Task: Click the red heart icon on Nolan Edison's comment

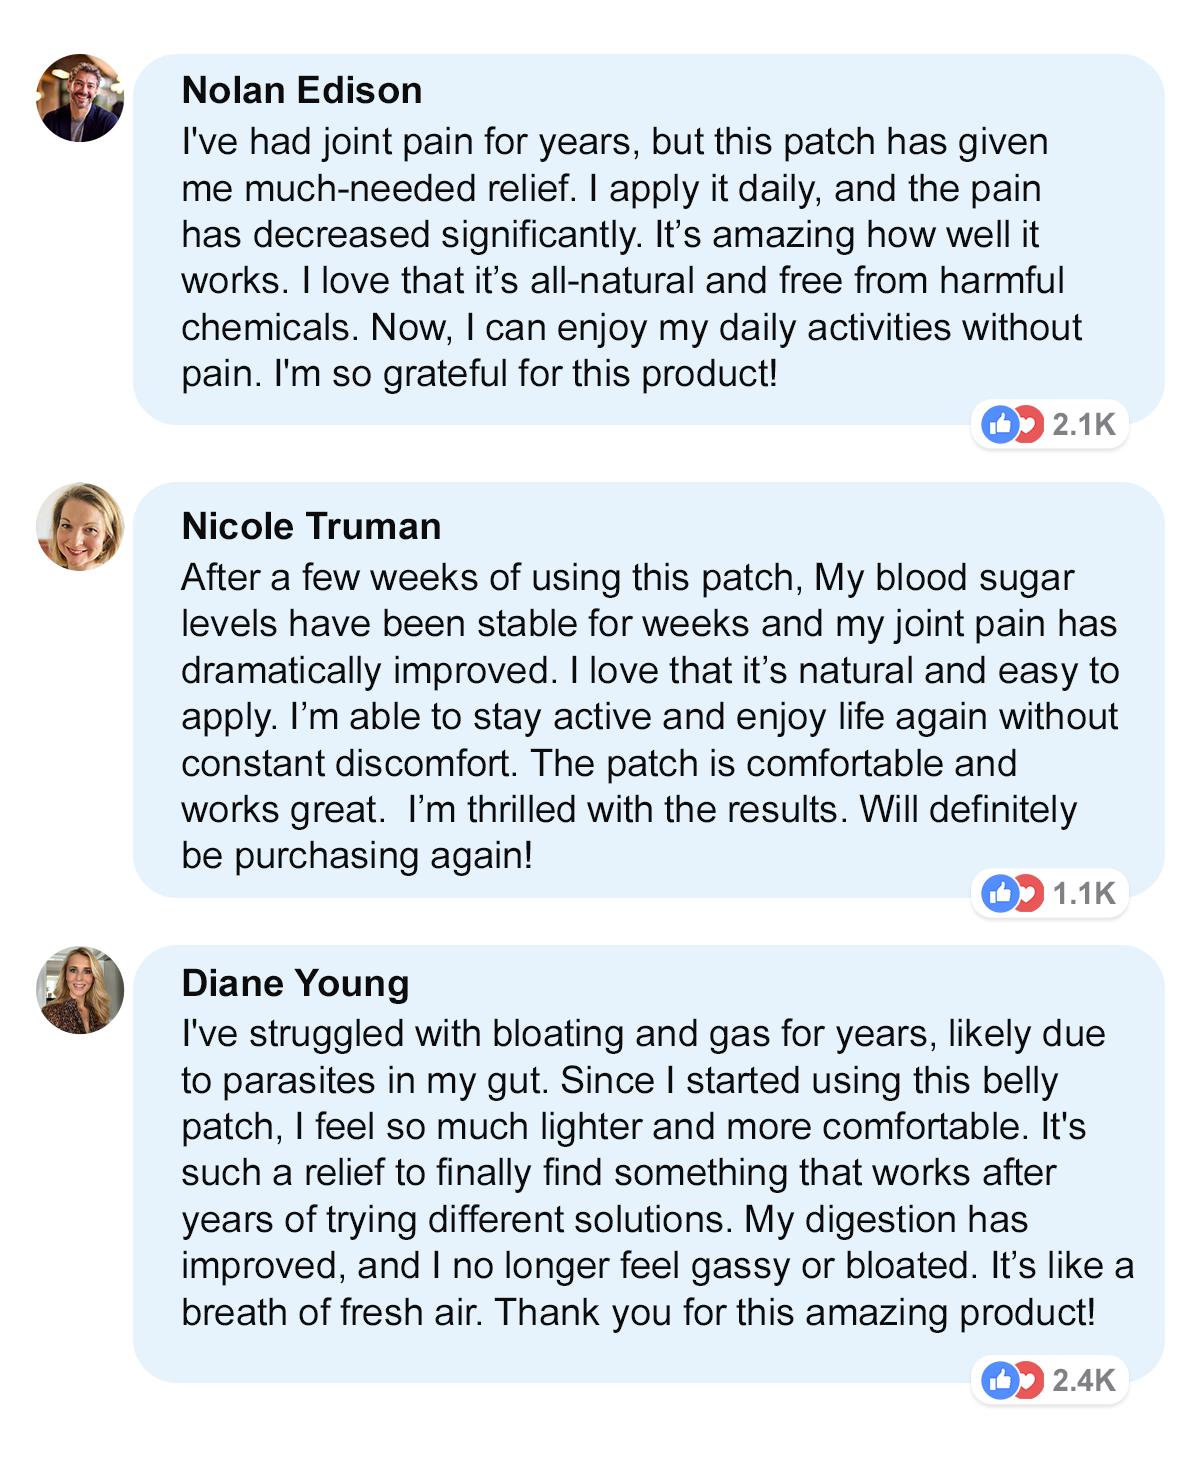Action: coord(1029,425)
